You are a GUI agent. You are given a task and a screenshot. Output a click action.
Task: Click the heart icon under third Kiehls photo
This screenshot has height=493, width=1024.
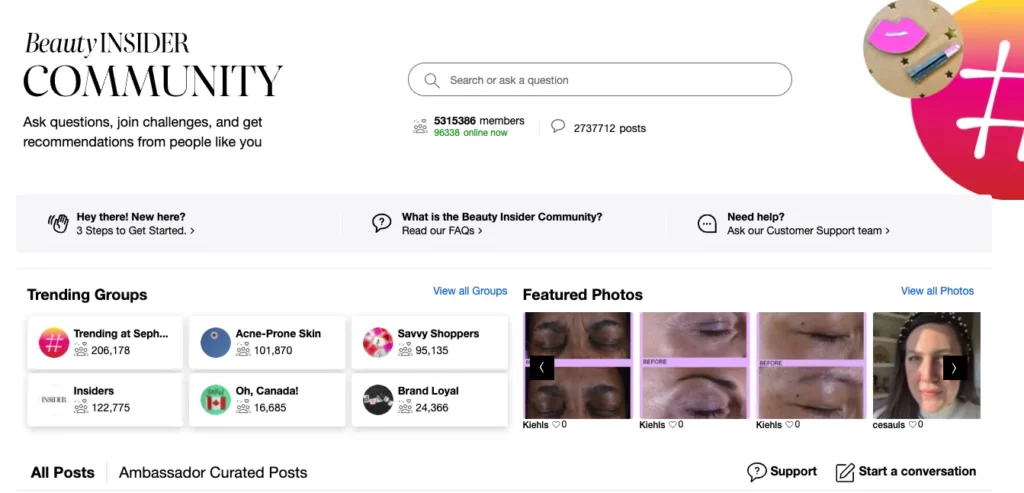789,424
